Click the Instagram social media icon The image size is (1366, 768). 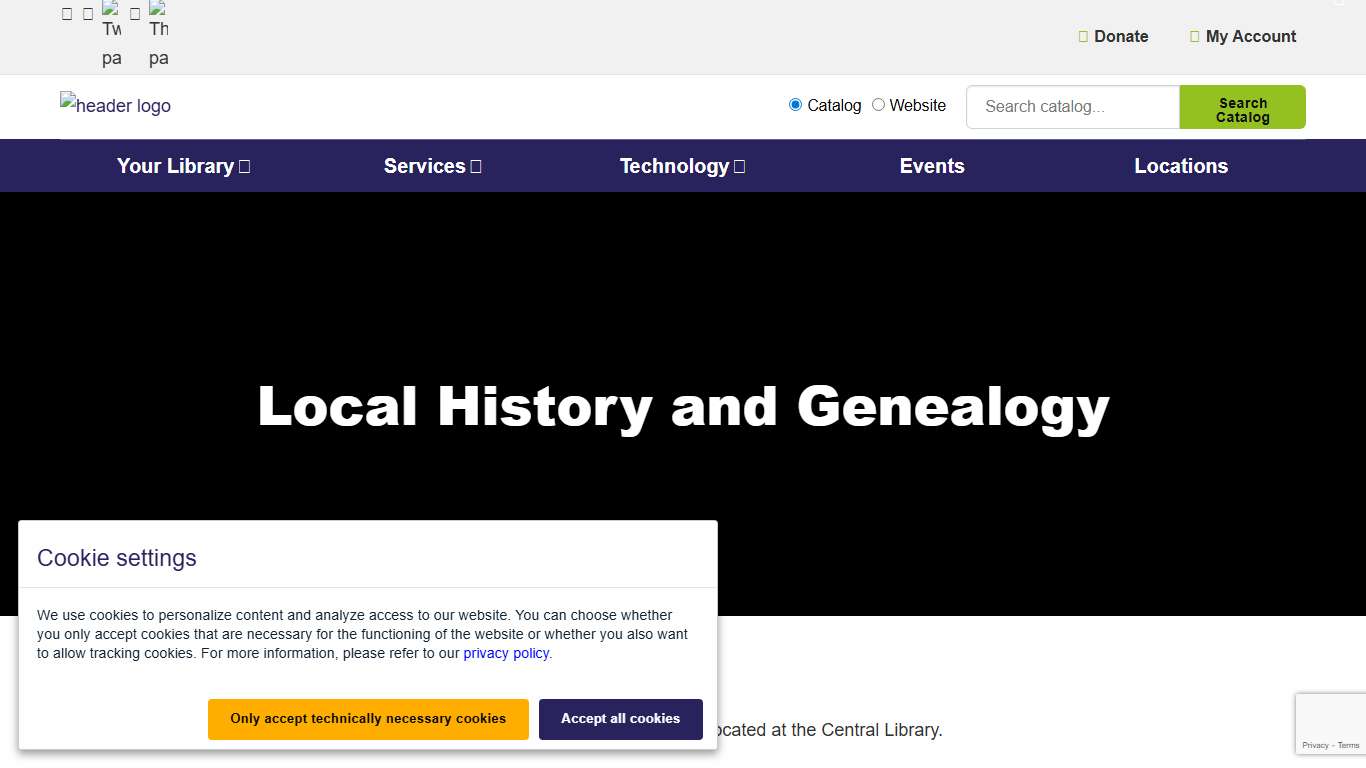88,13
